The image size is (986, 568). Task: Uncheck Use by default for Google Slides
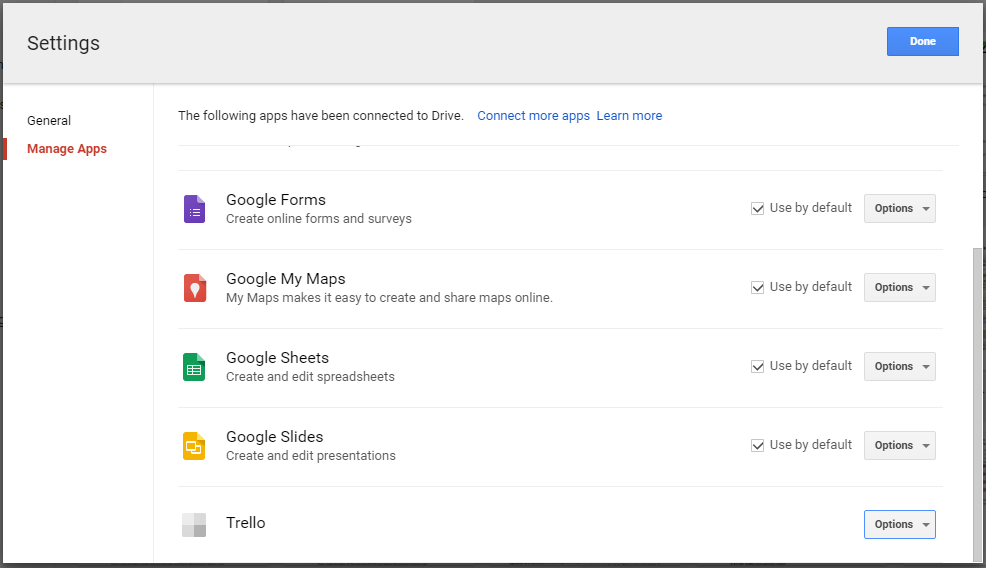[x=758, y=445]
